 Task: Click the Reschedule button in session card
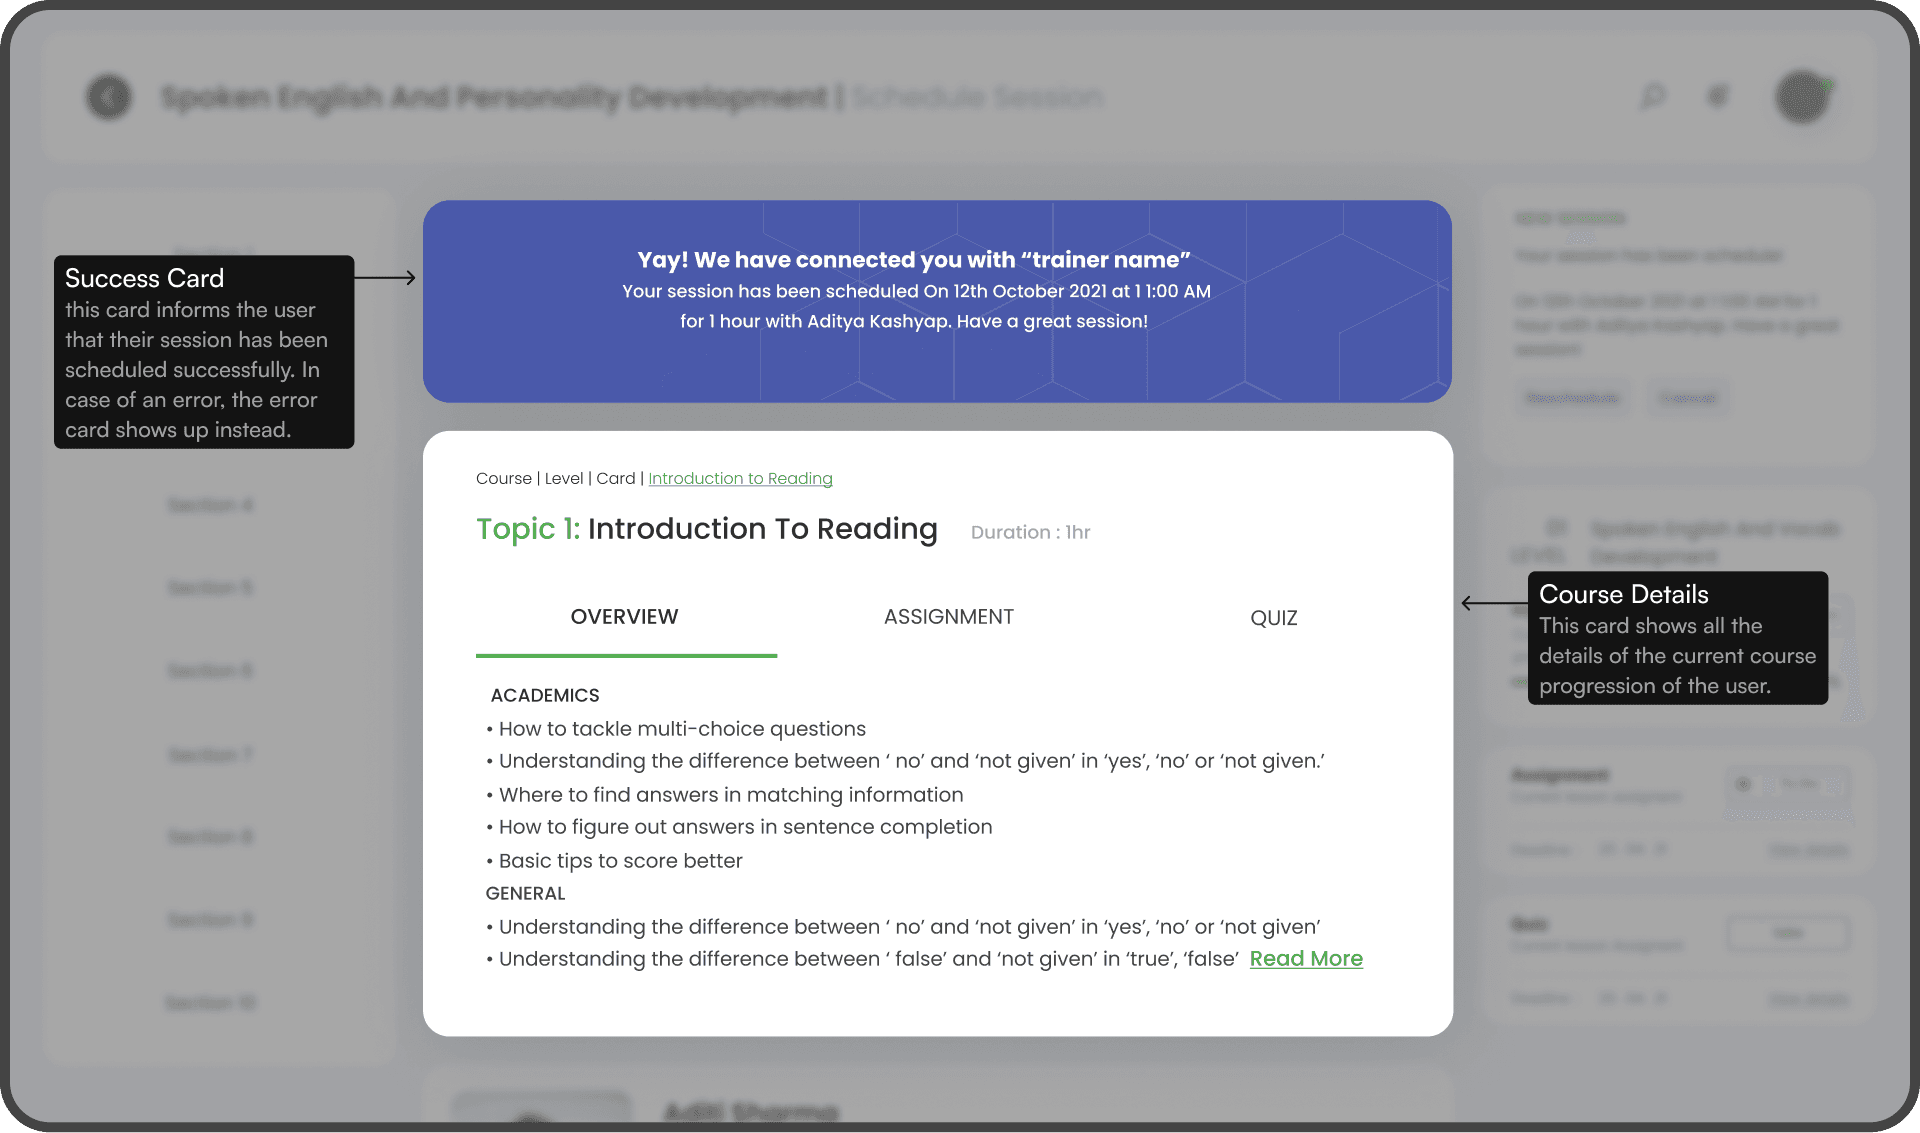coord(1572,398)
